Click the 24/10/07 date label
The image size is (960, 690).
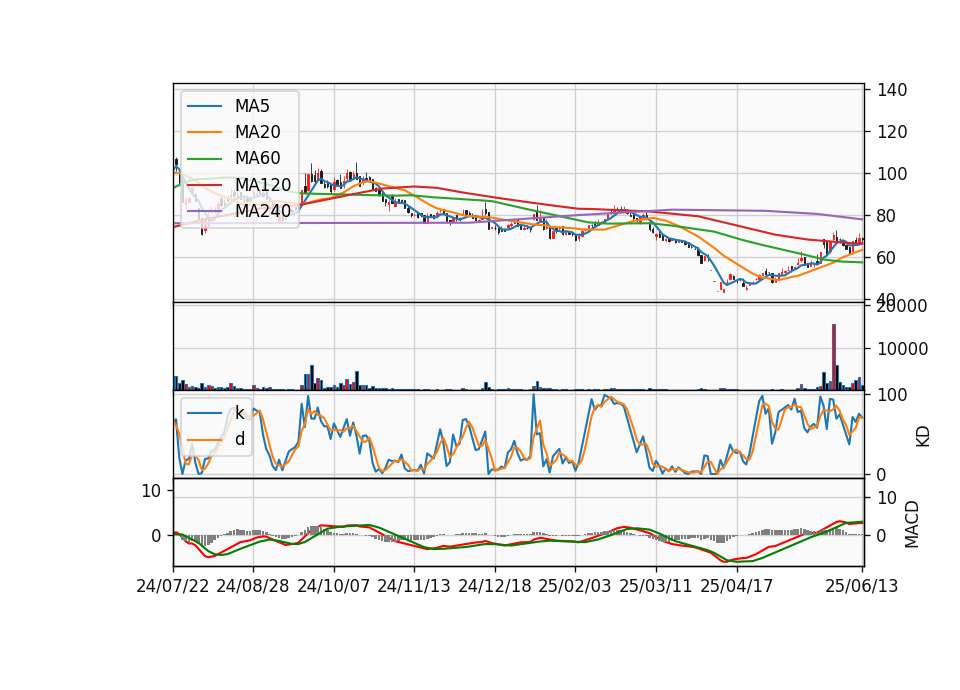pos(334,586)
